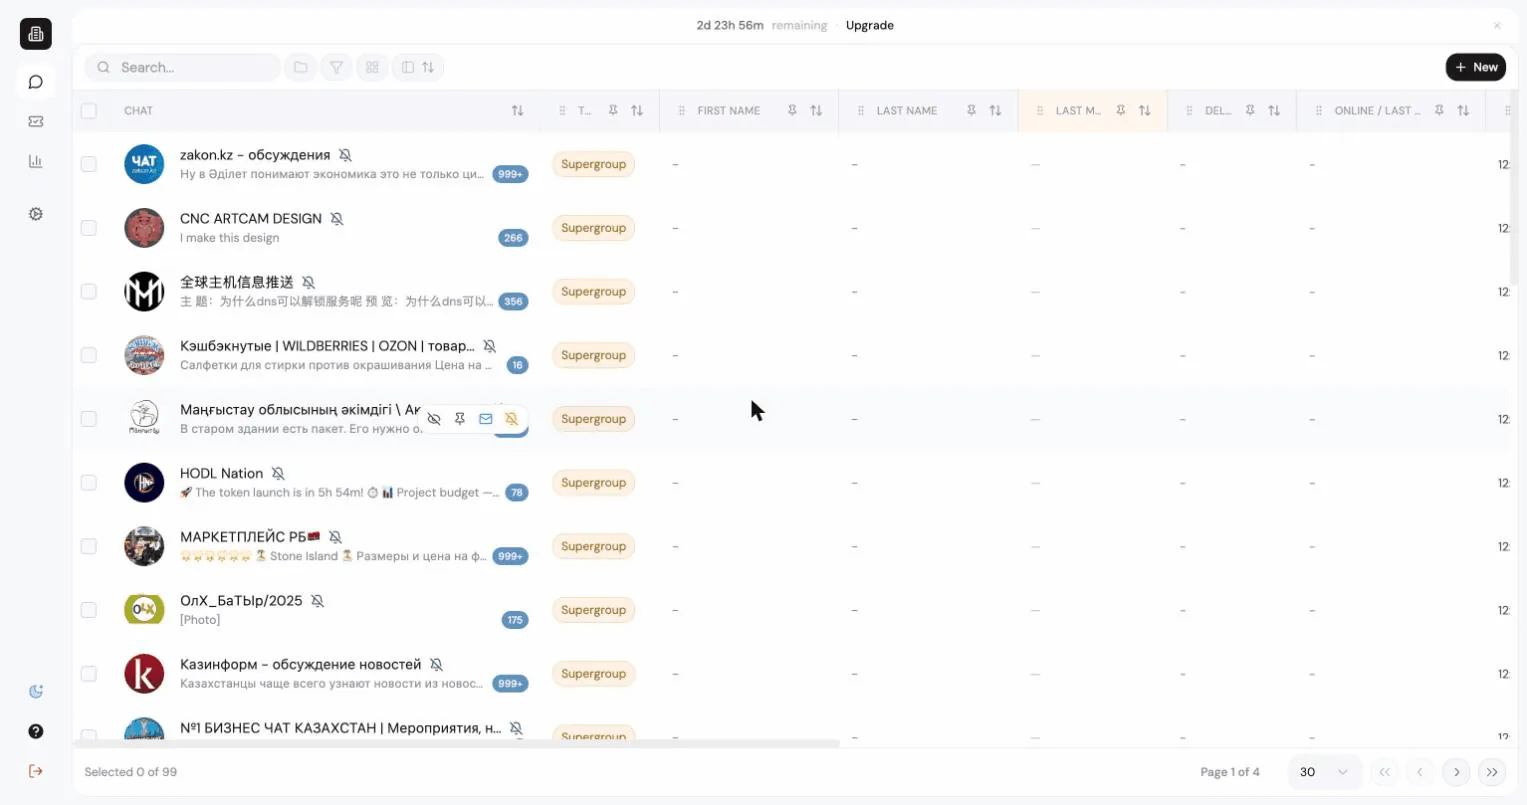Open the ticket icon in the sidebar

coord(36,121)
